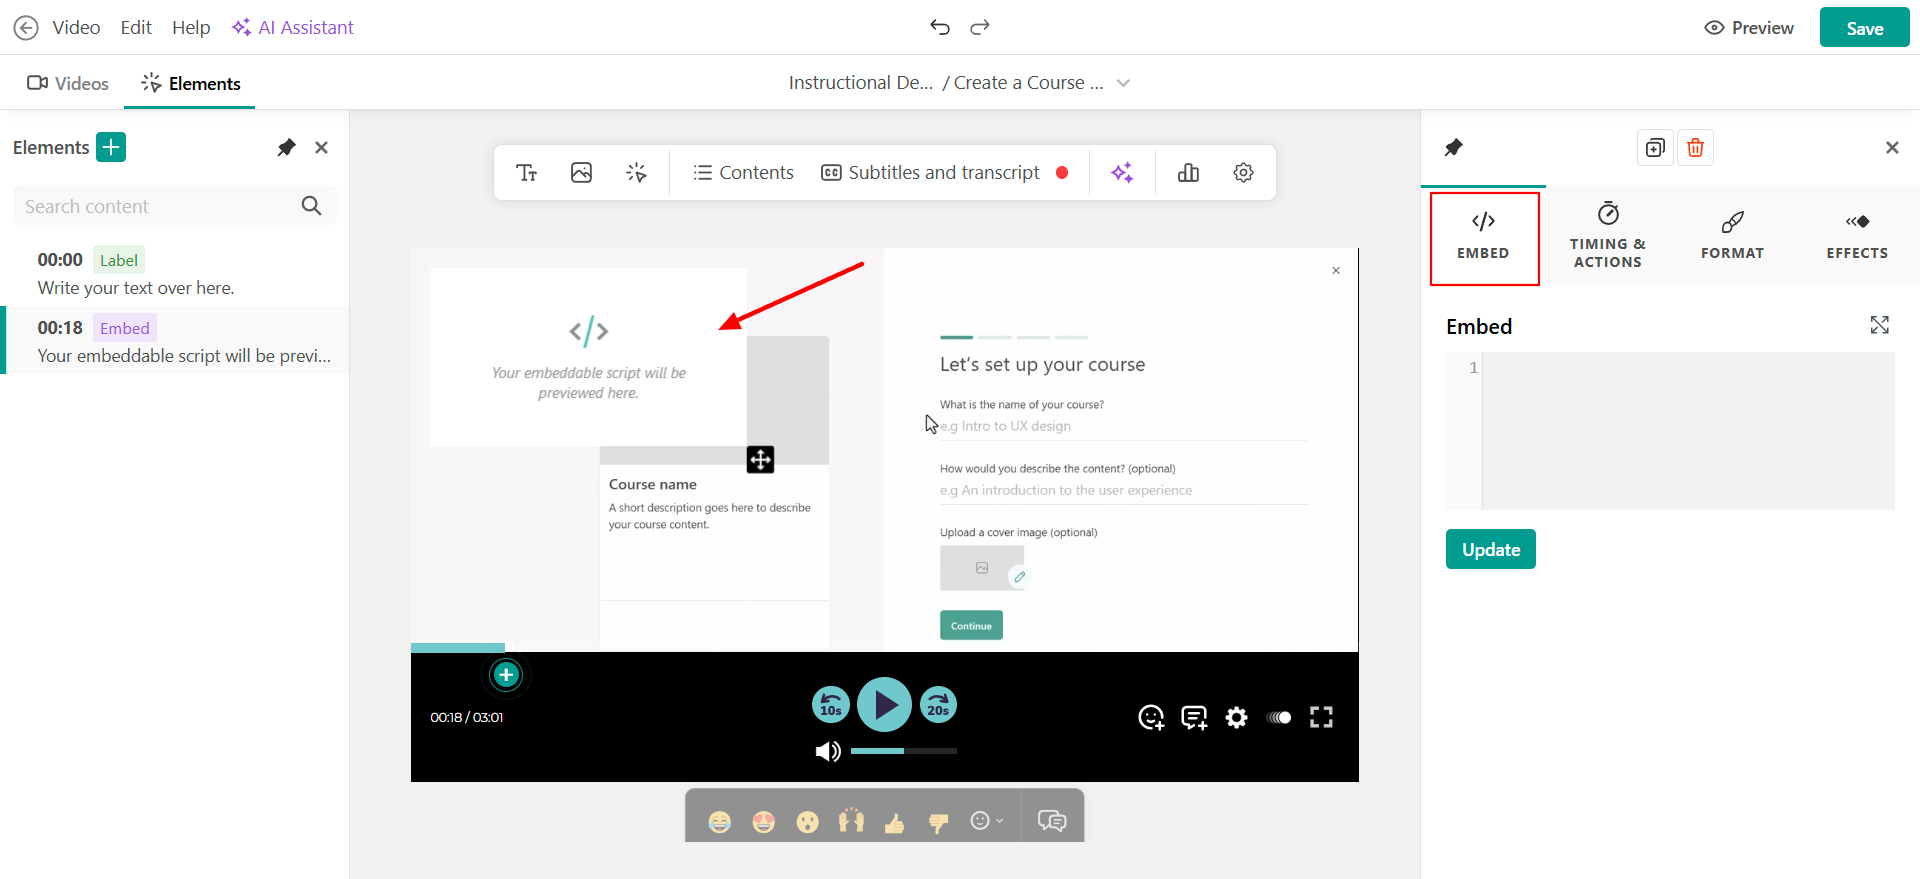1920x879 pixels.
Task: Add reaction in player controls
Action: tap(1151, 717)
